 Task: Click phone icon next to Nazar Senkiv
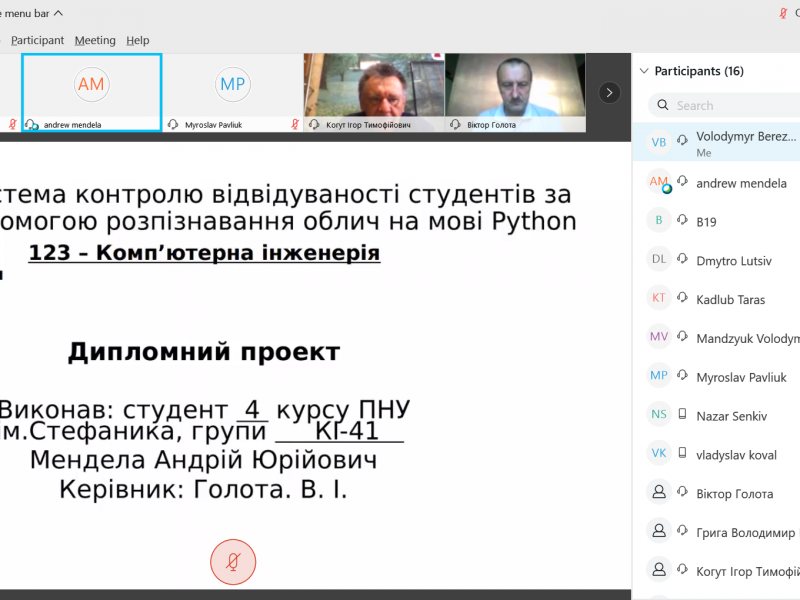pos(684,415)
